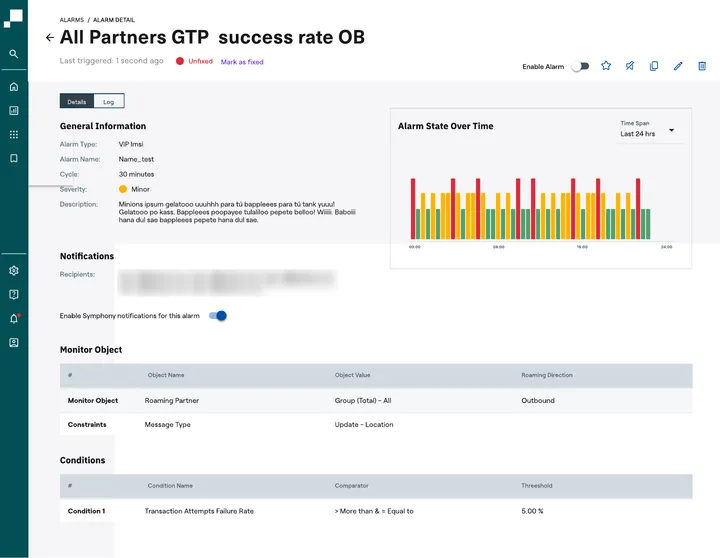Click the blurred Recipients field
This screenshot has height=558, width=720.
tap(227, 281)
